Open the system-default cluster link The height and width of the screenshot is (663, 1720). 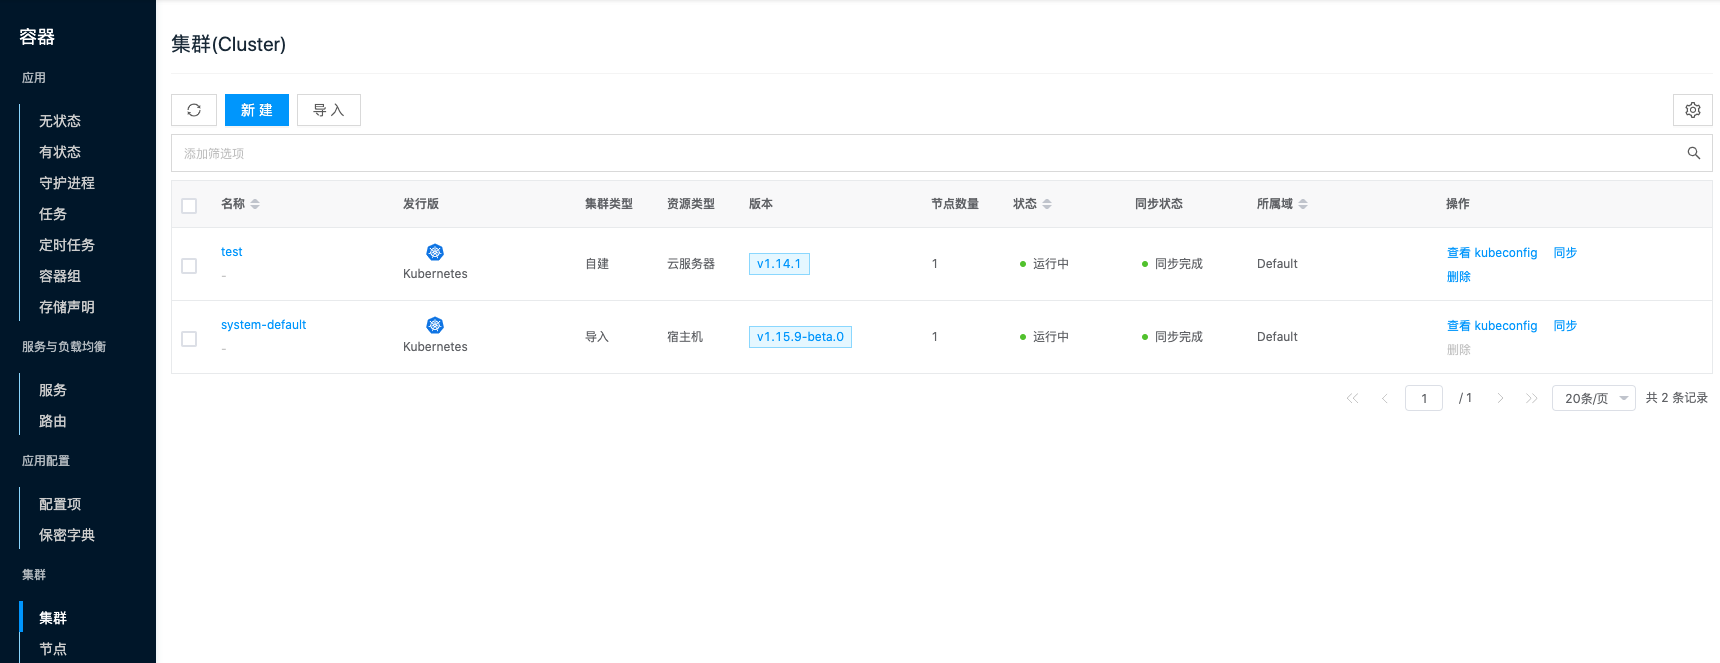pyautogui.click(x=263, y=325)
